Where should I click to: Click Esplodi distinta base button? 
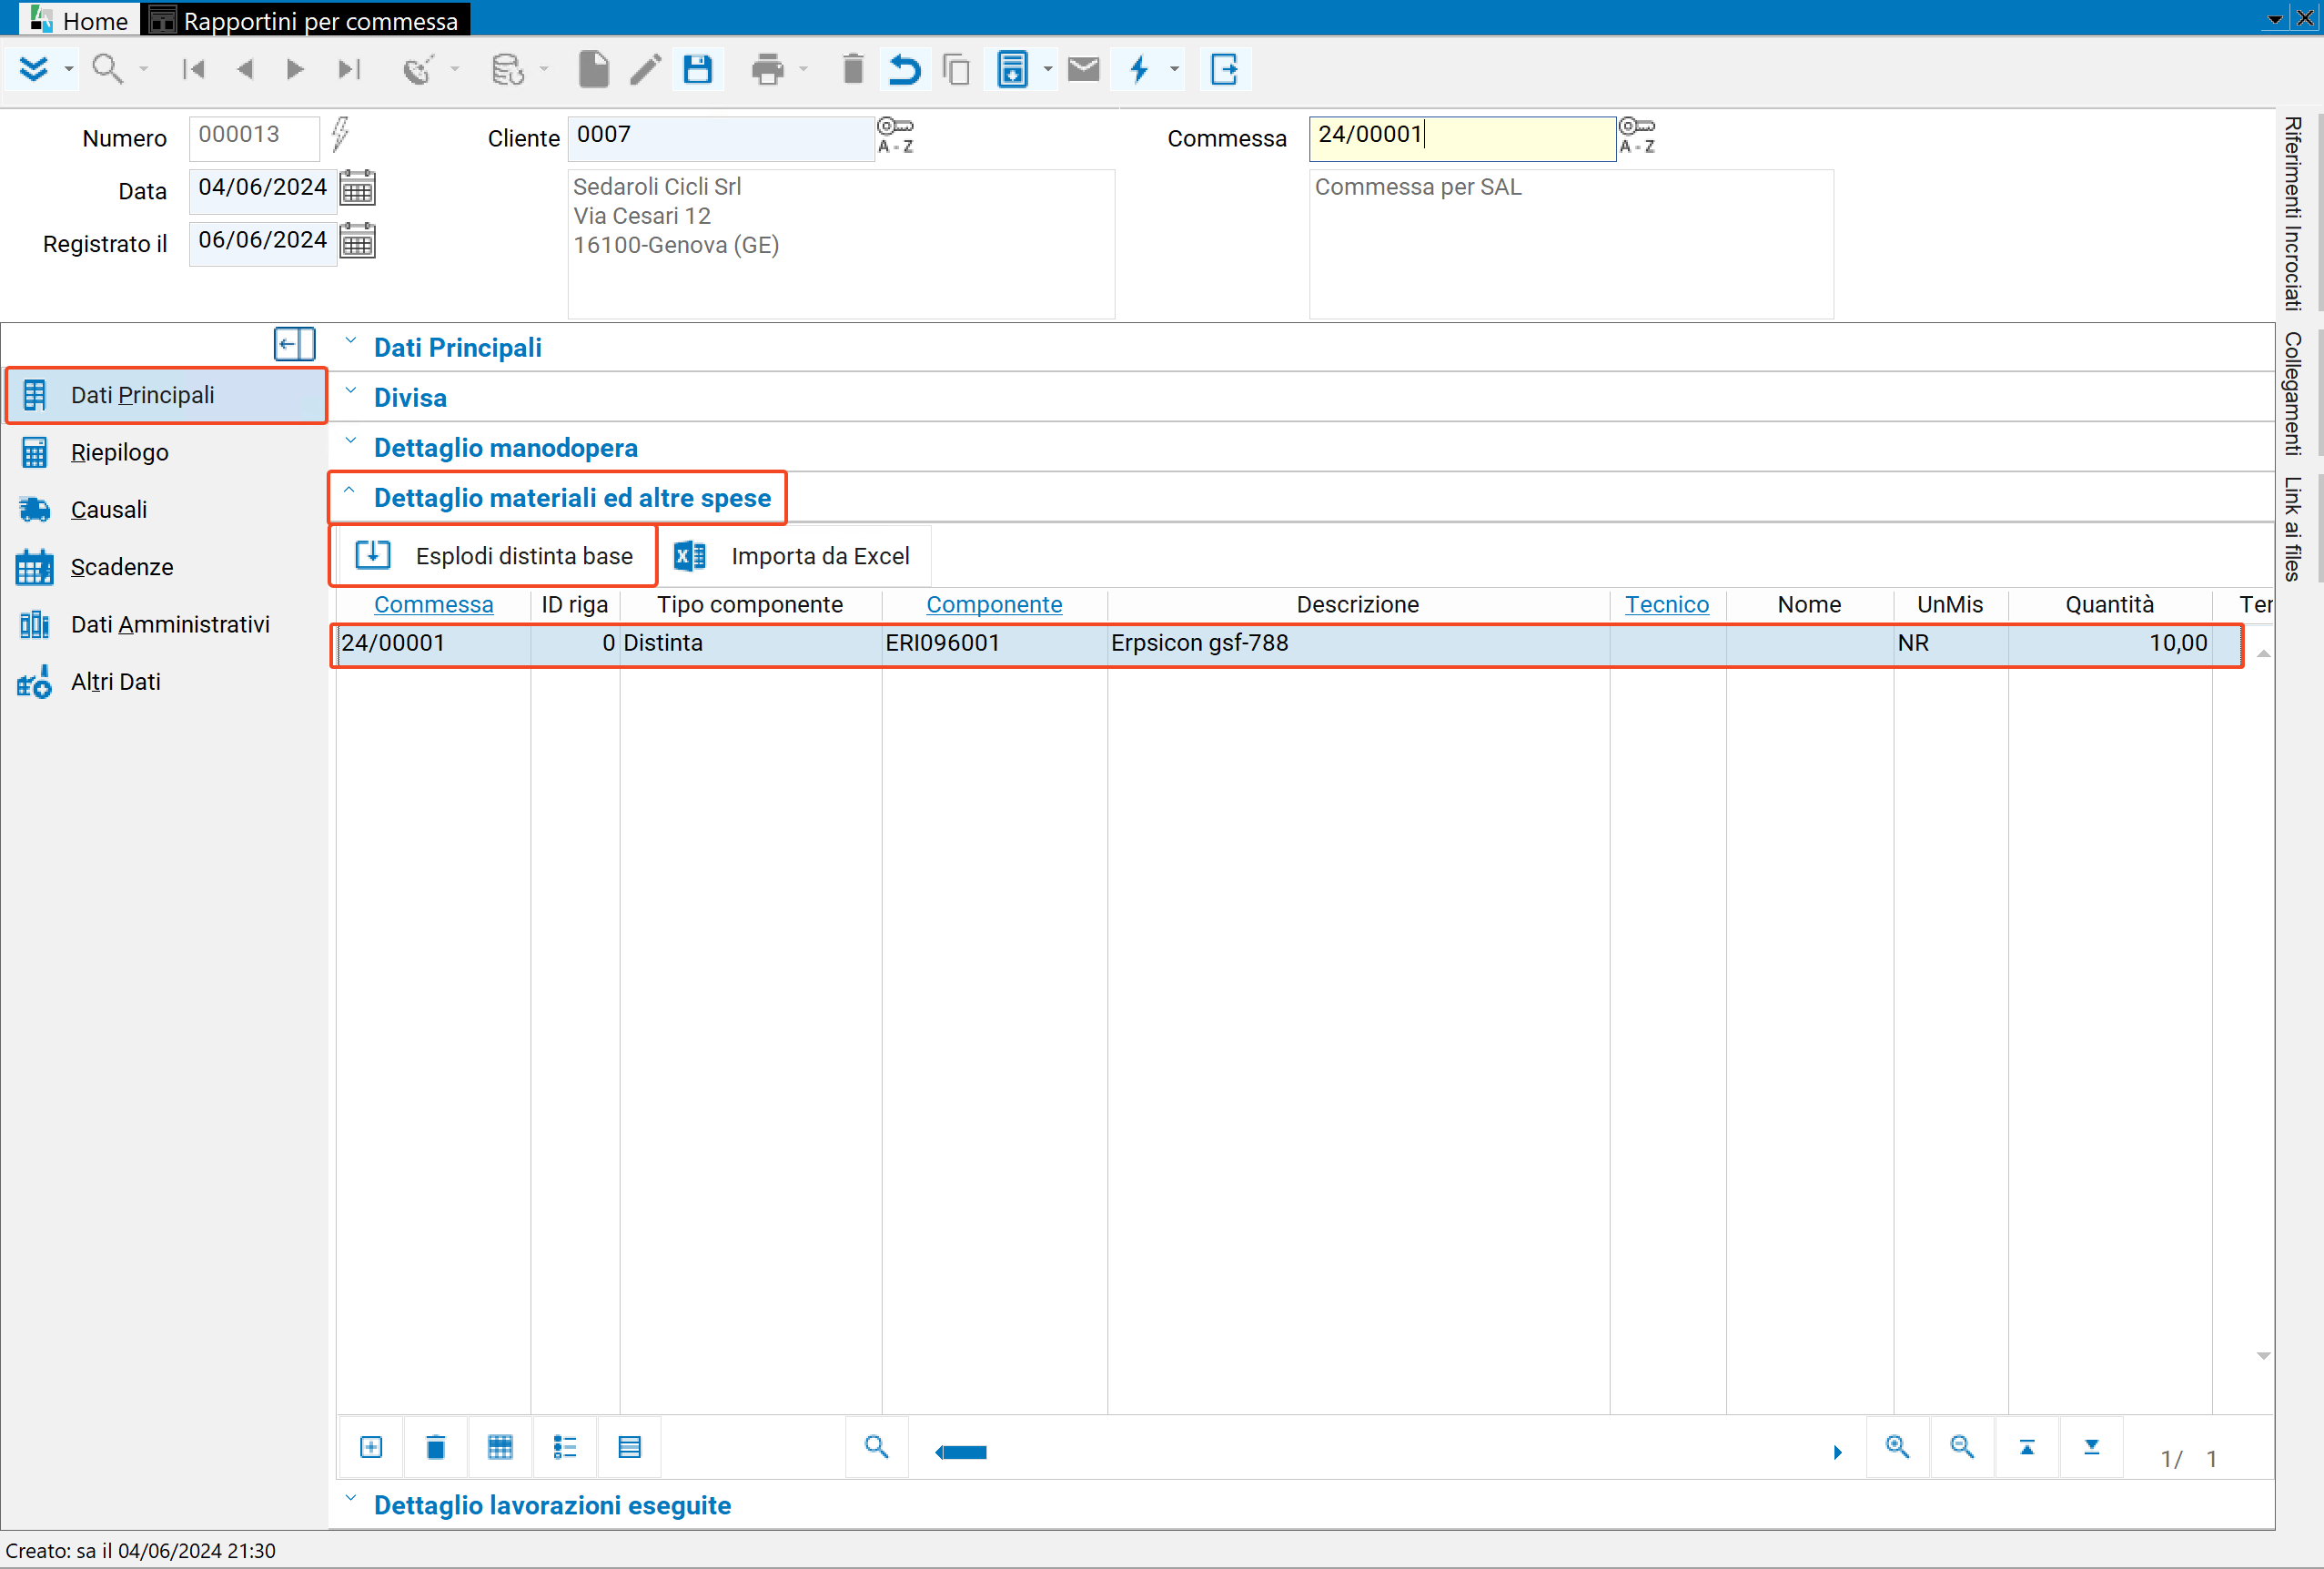[494, 556]
